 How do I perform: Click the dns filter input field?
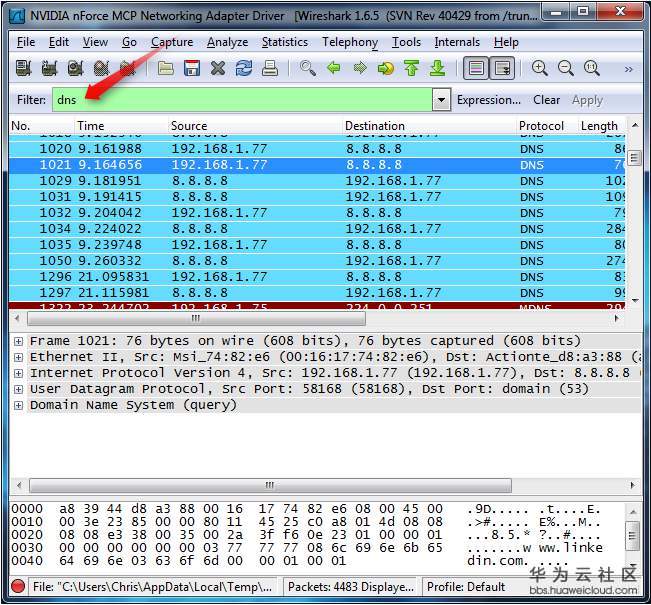(242, 100)
